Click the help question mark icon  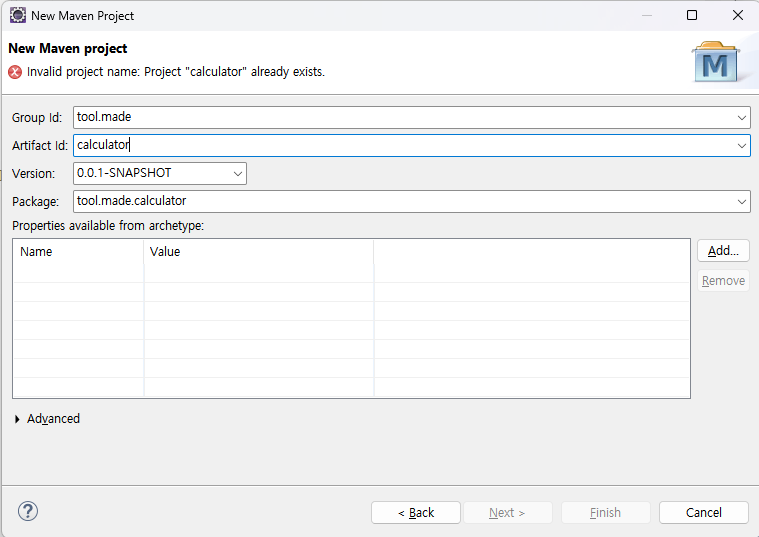coord(28,511)
